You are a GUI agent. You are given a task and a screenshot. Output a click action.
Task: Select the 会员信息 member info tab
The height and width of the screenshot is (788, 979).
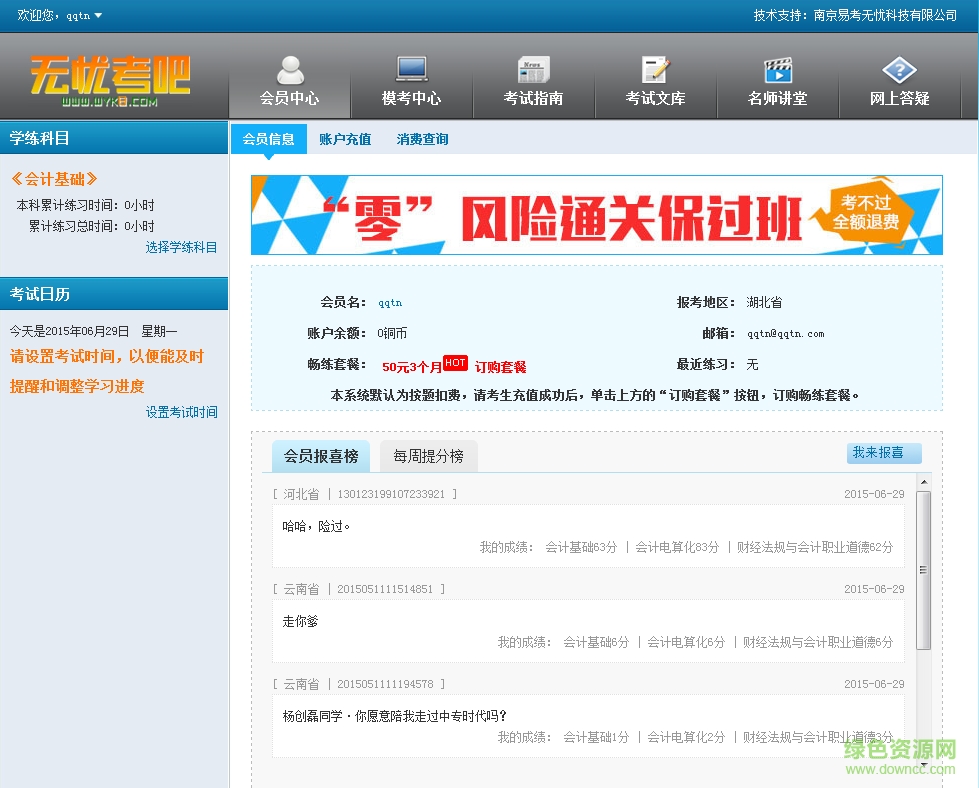click(x=267, y=139)
